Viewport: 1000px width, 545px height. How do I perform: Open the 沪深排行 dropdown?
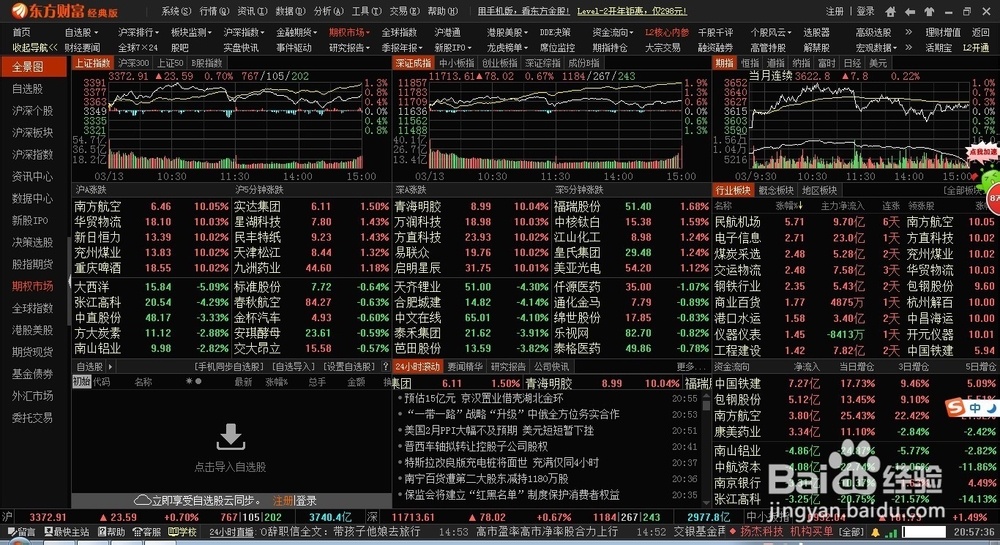(x=138, y=32)
